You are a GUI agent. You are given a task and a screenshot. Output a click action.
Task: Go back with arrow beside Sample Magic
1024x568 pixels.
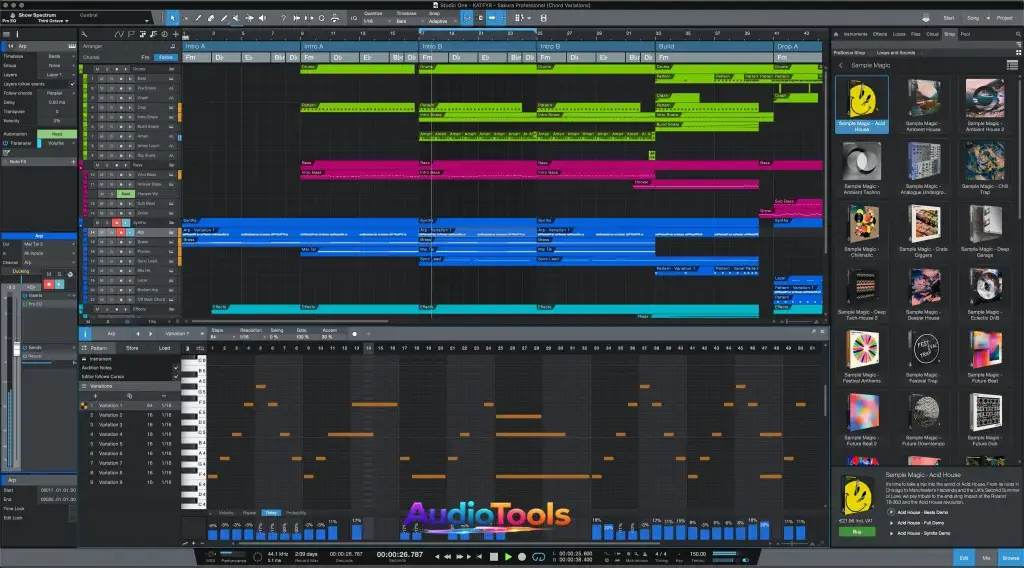coord(841,65)
